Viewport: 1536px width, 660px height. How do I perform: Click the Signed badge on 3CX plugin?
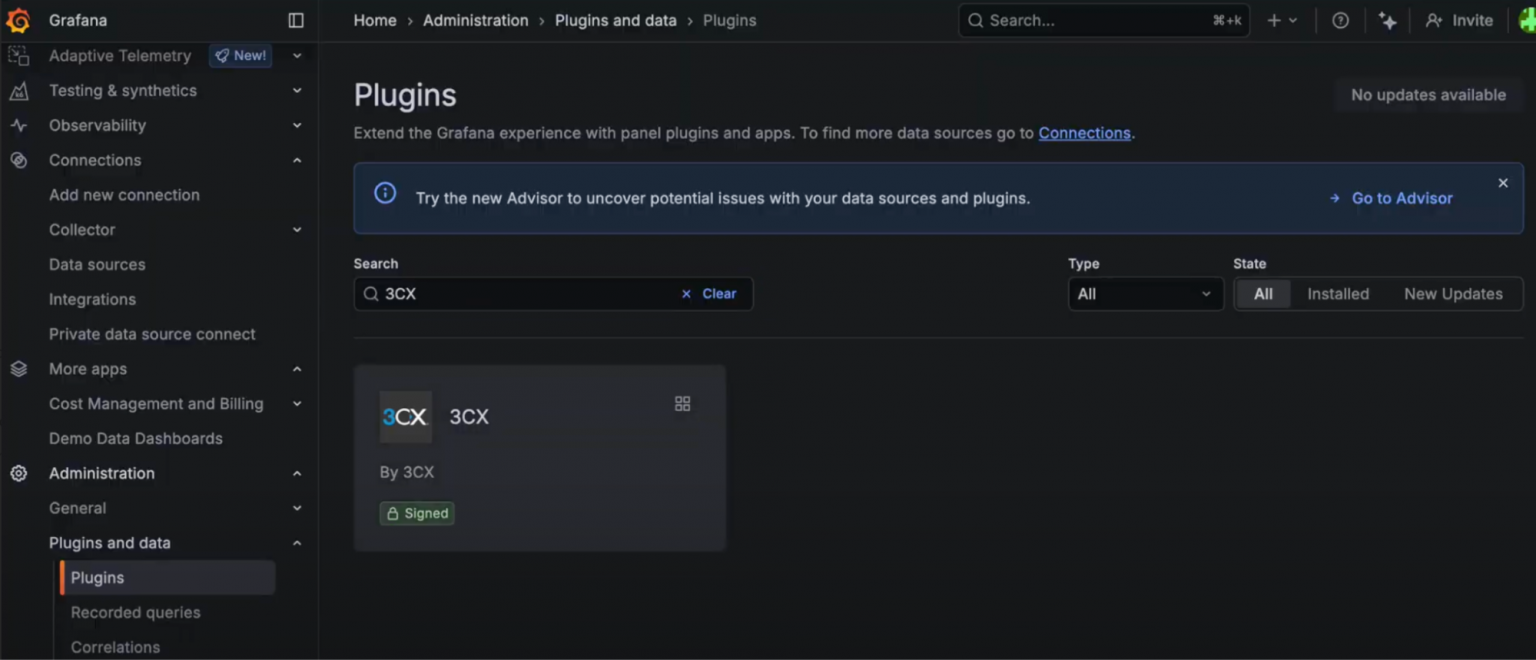click(417, 513)
